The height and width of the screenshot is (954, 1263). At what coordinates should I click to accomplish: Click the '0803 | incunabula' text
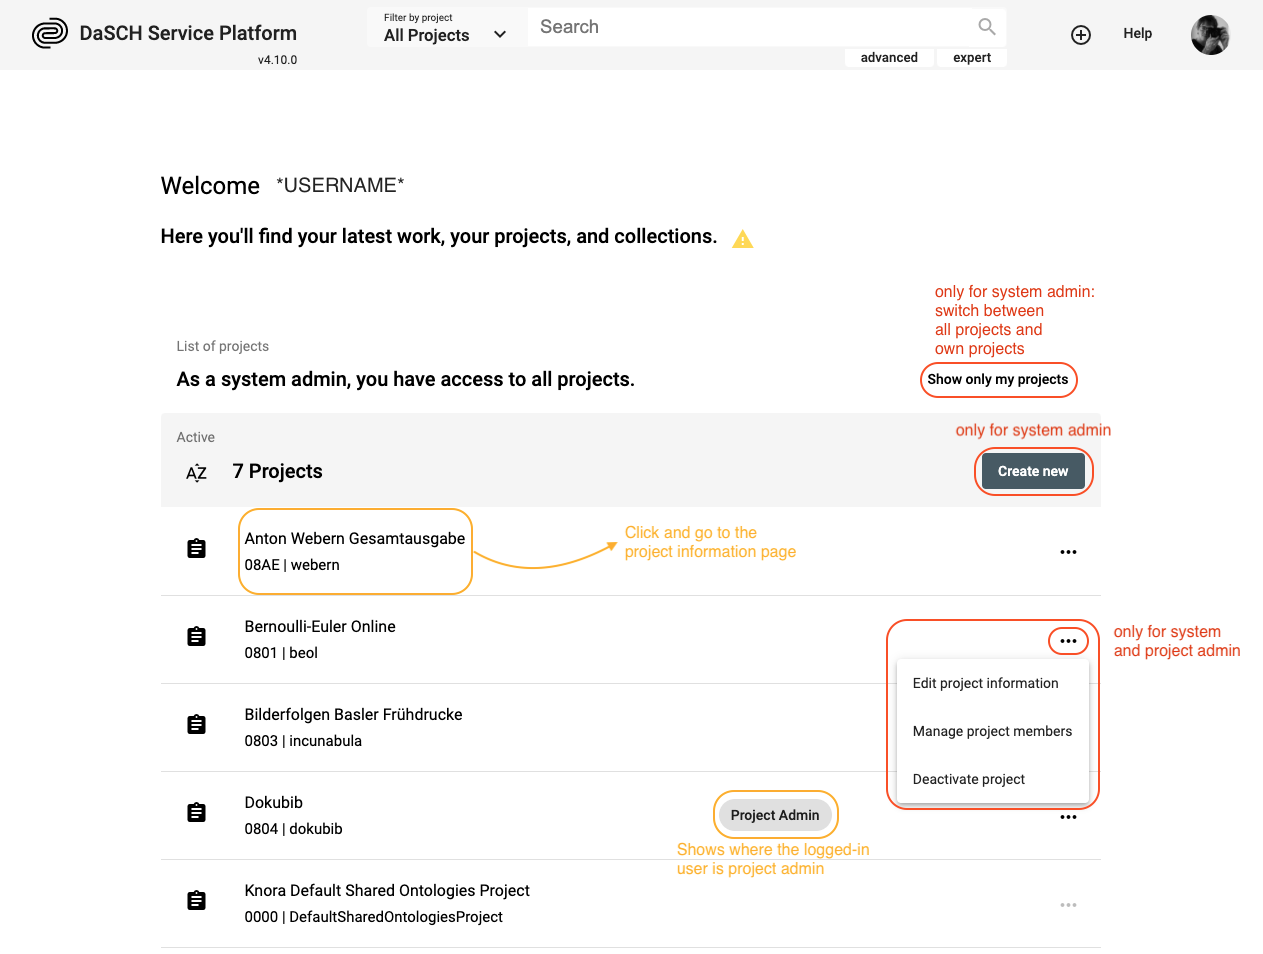pos(303,741)
